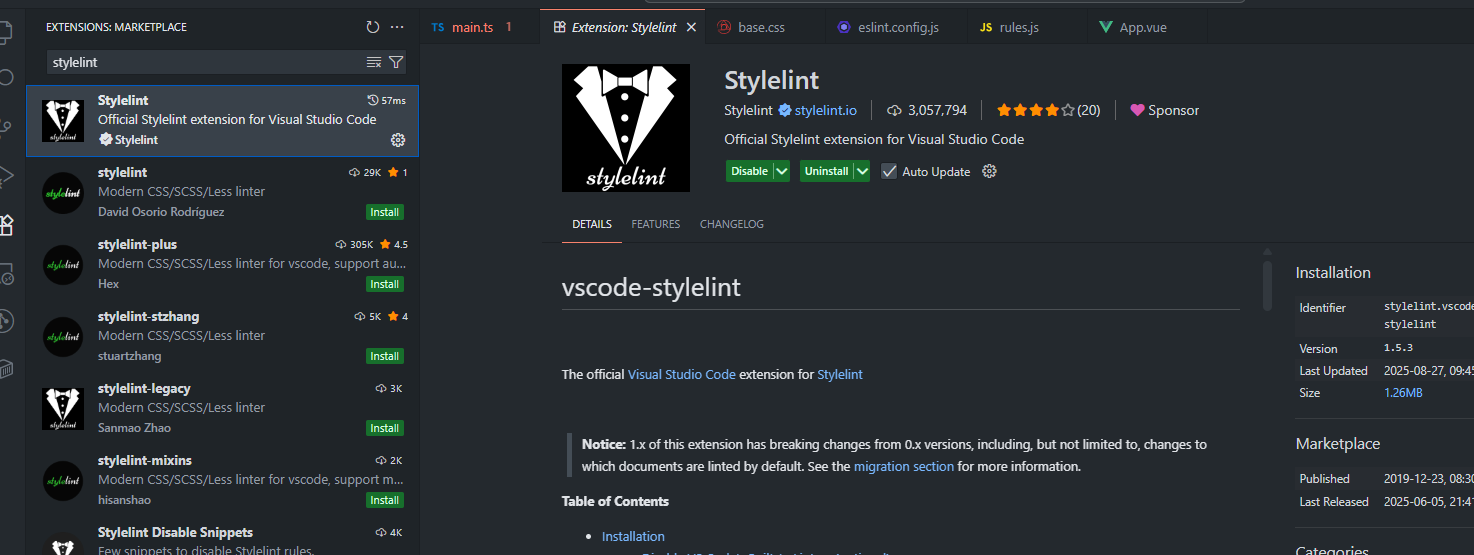The height and width of the screenshot is (555, 1474).
Task: Toggle the Auto Update checkbox
Action: (x=889, y=171)
